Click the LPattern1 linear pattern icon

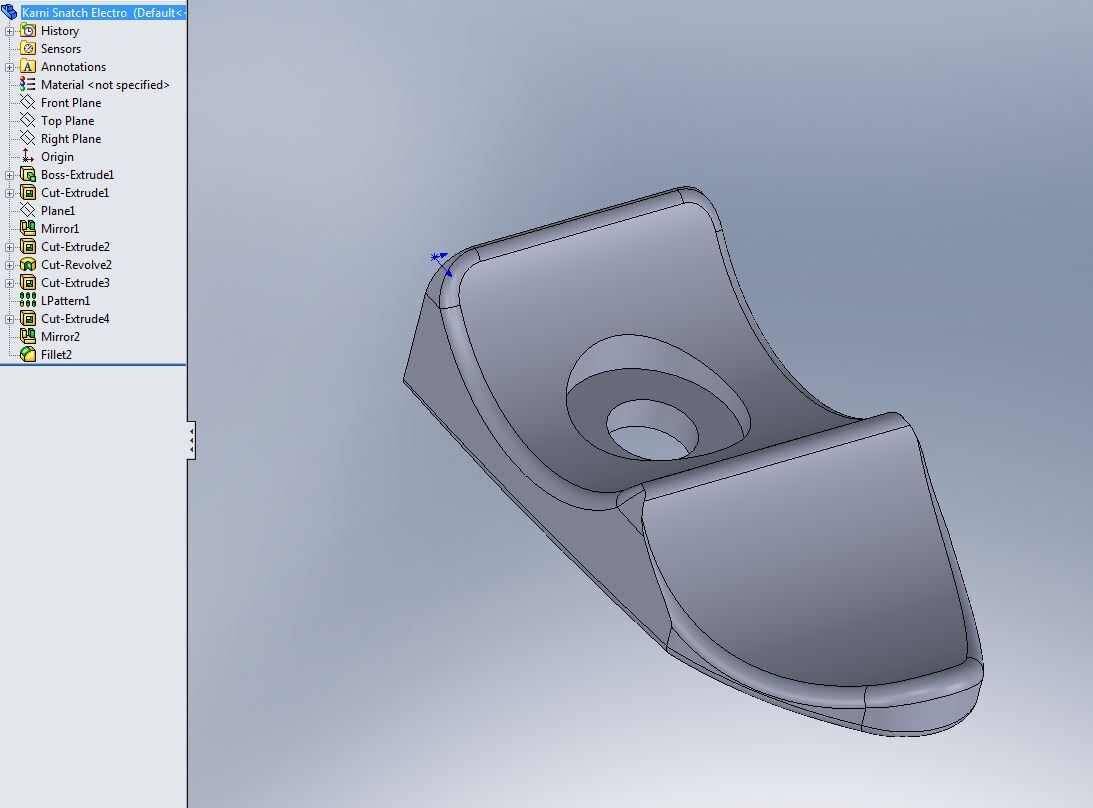click(28, 300)
